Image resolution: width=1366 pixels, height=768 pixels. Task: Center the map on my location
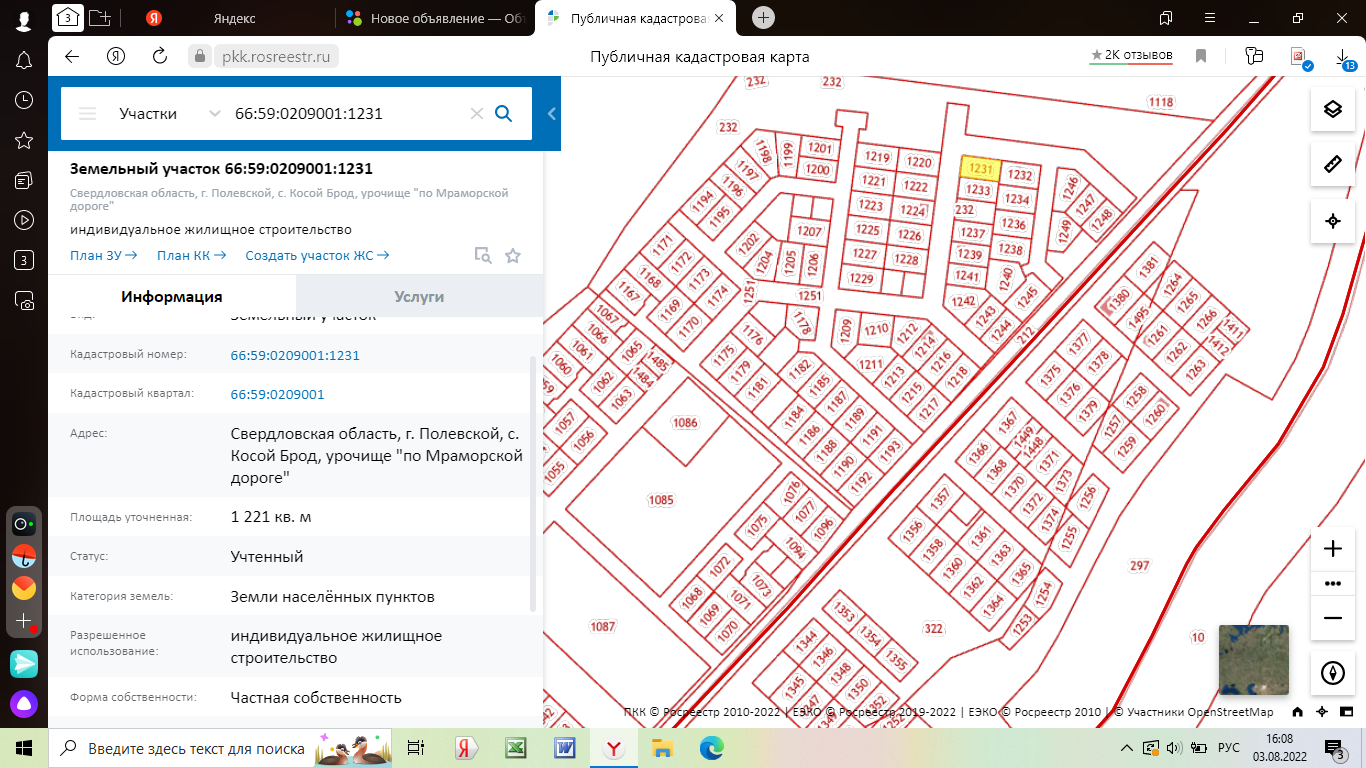[1332, 221]
